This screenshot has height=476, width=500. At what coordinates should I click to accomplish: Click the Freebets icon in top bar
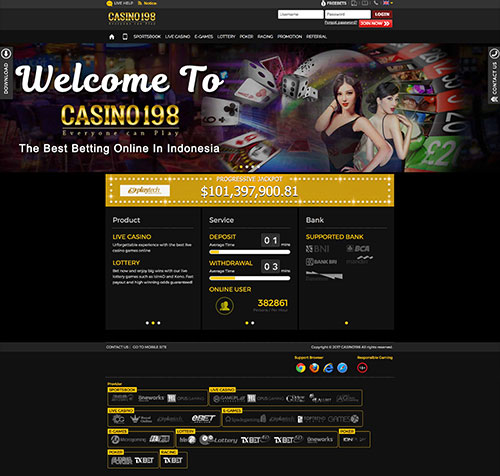tap(323, 3)
